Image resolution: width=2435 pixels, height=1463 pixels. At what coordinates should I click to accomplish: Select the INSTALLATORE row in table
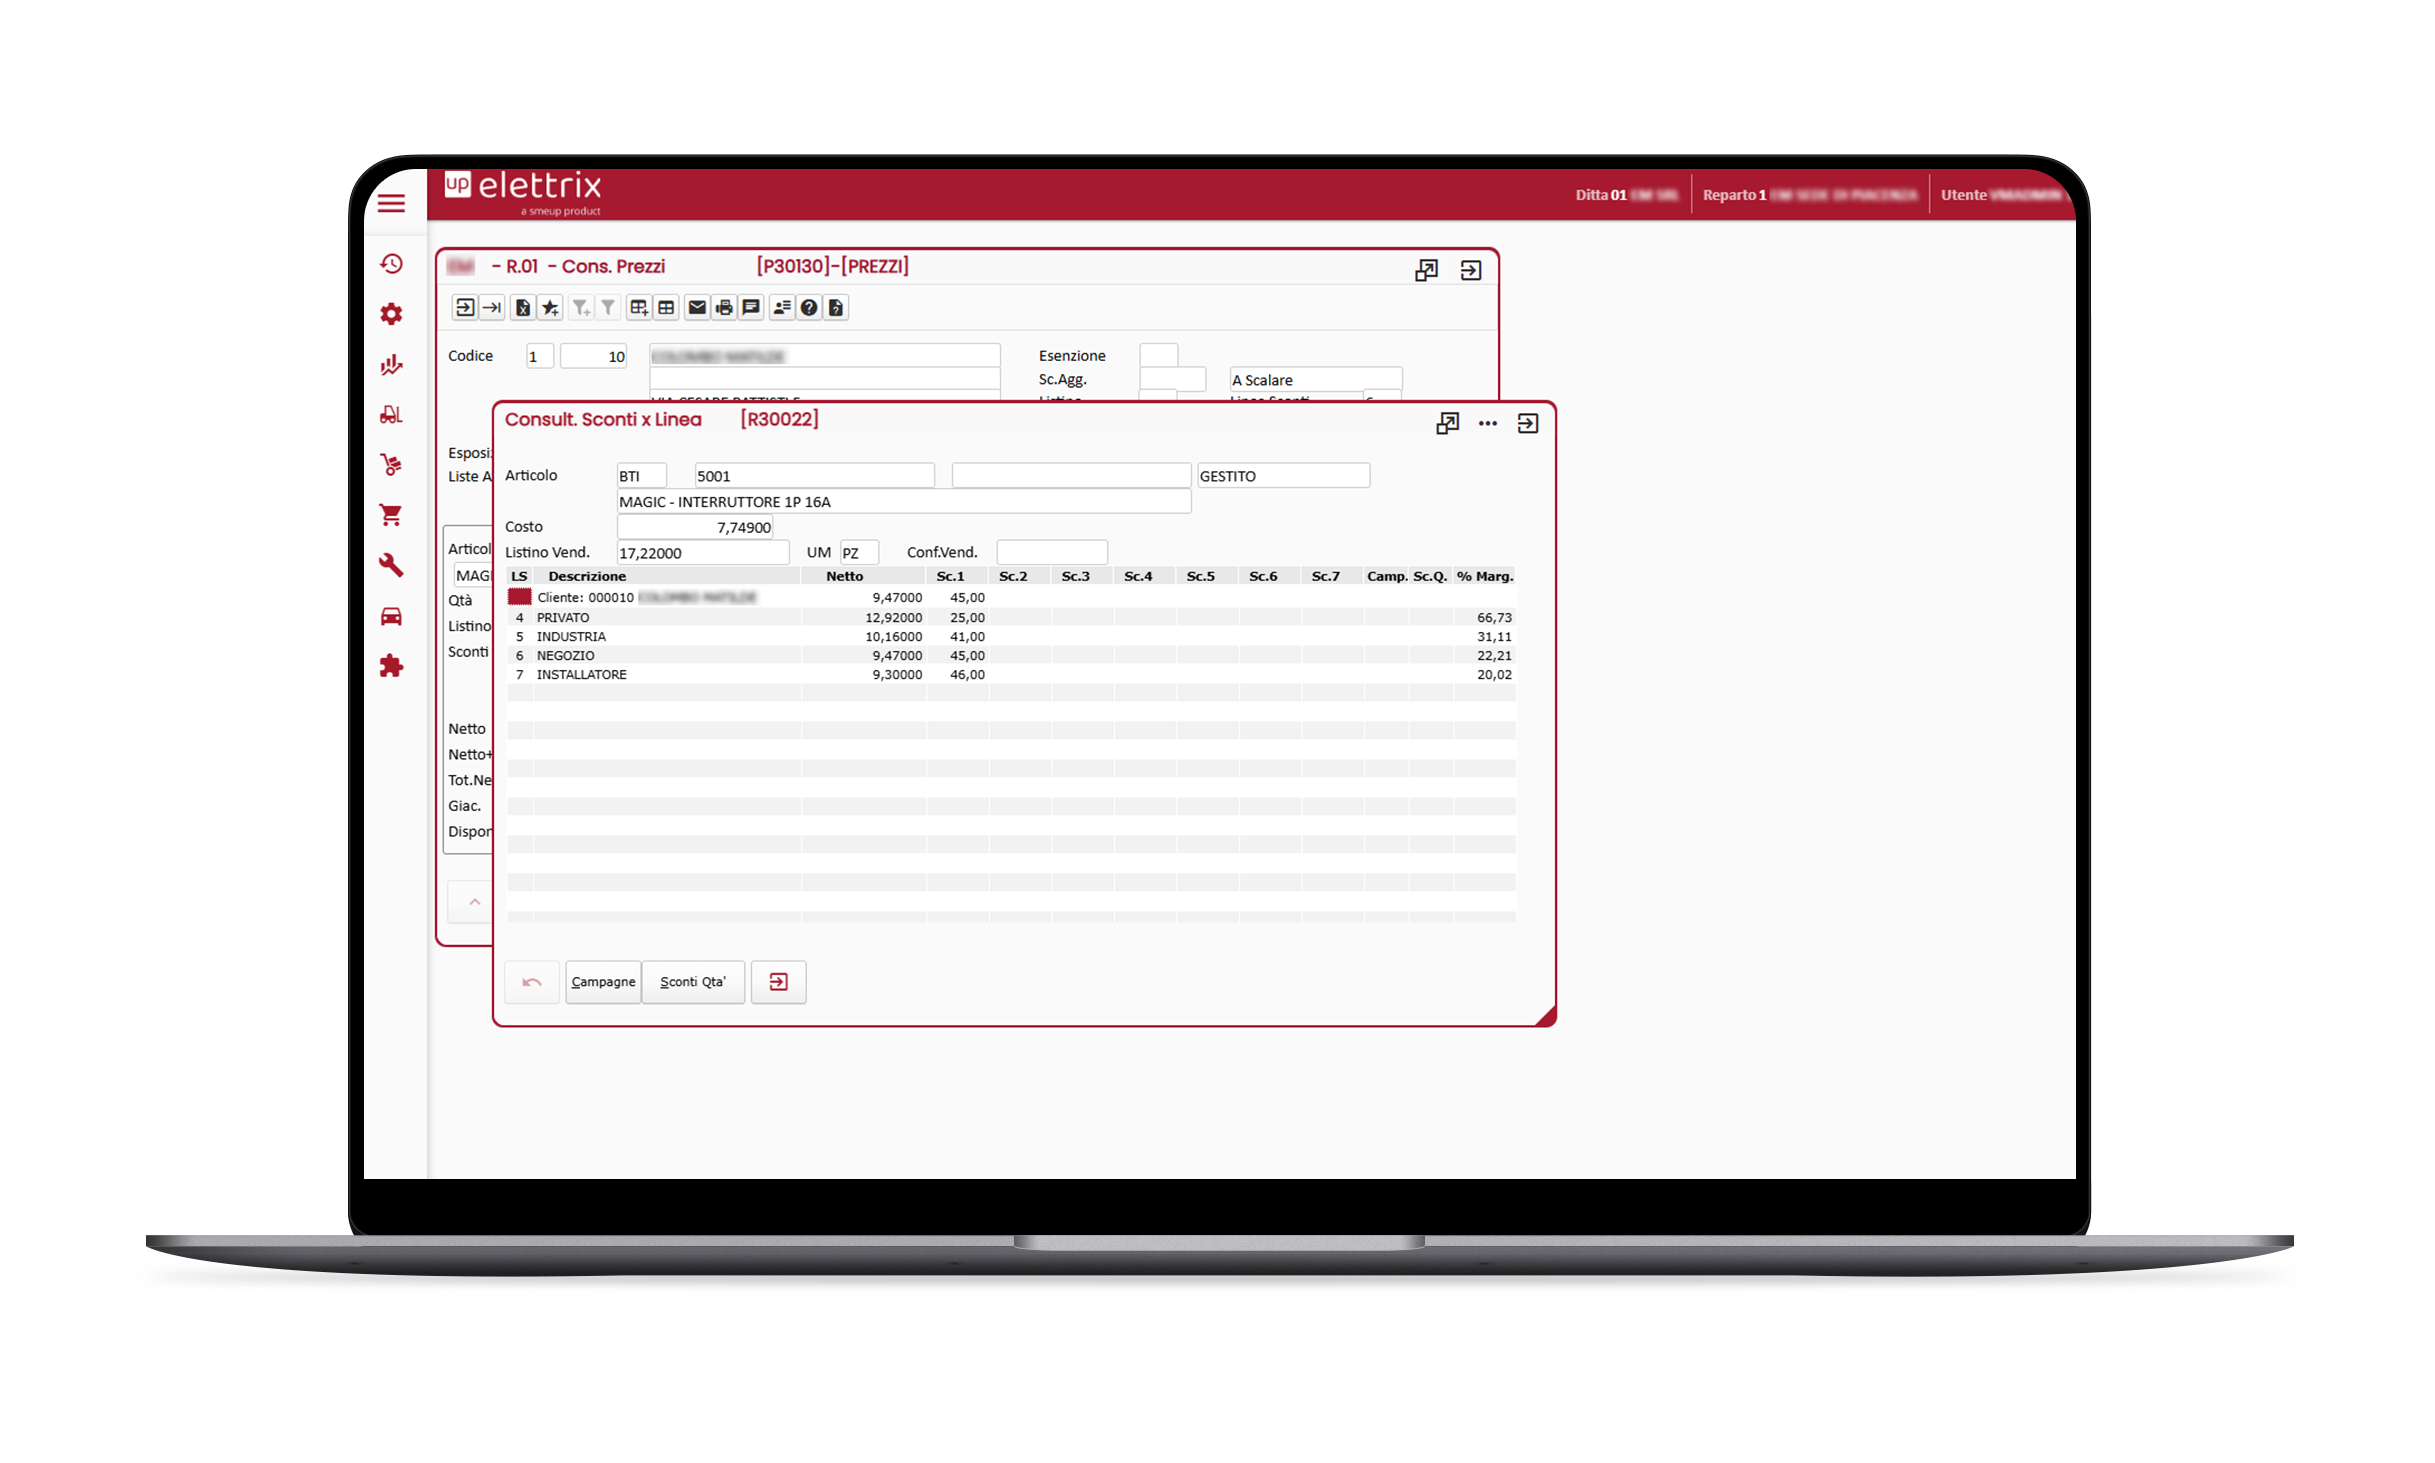(1011, 675)
